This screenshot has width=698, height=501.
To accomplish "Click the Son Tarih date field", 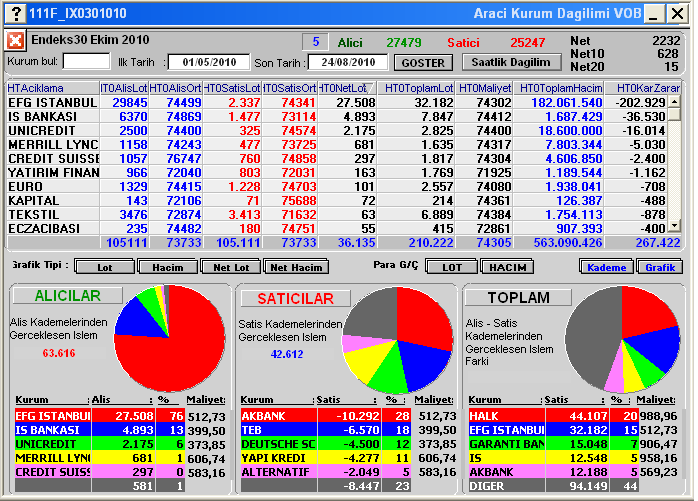I will (347, 62).
